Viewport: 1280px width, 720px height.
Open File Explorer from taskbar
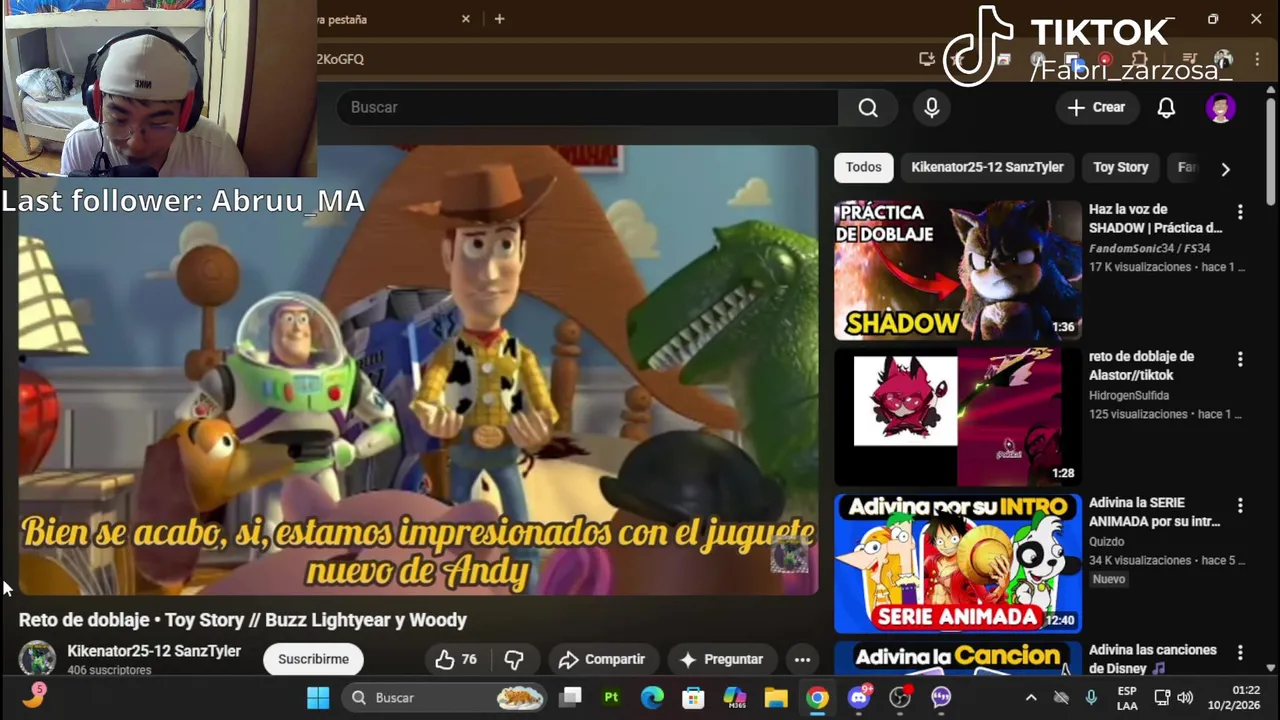tap(776, 697)
